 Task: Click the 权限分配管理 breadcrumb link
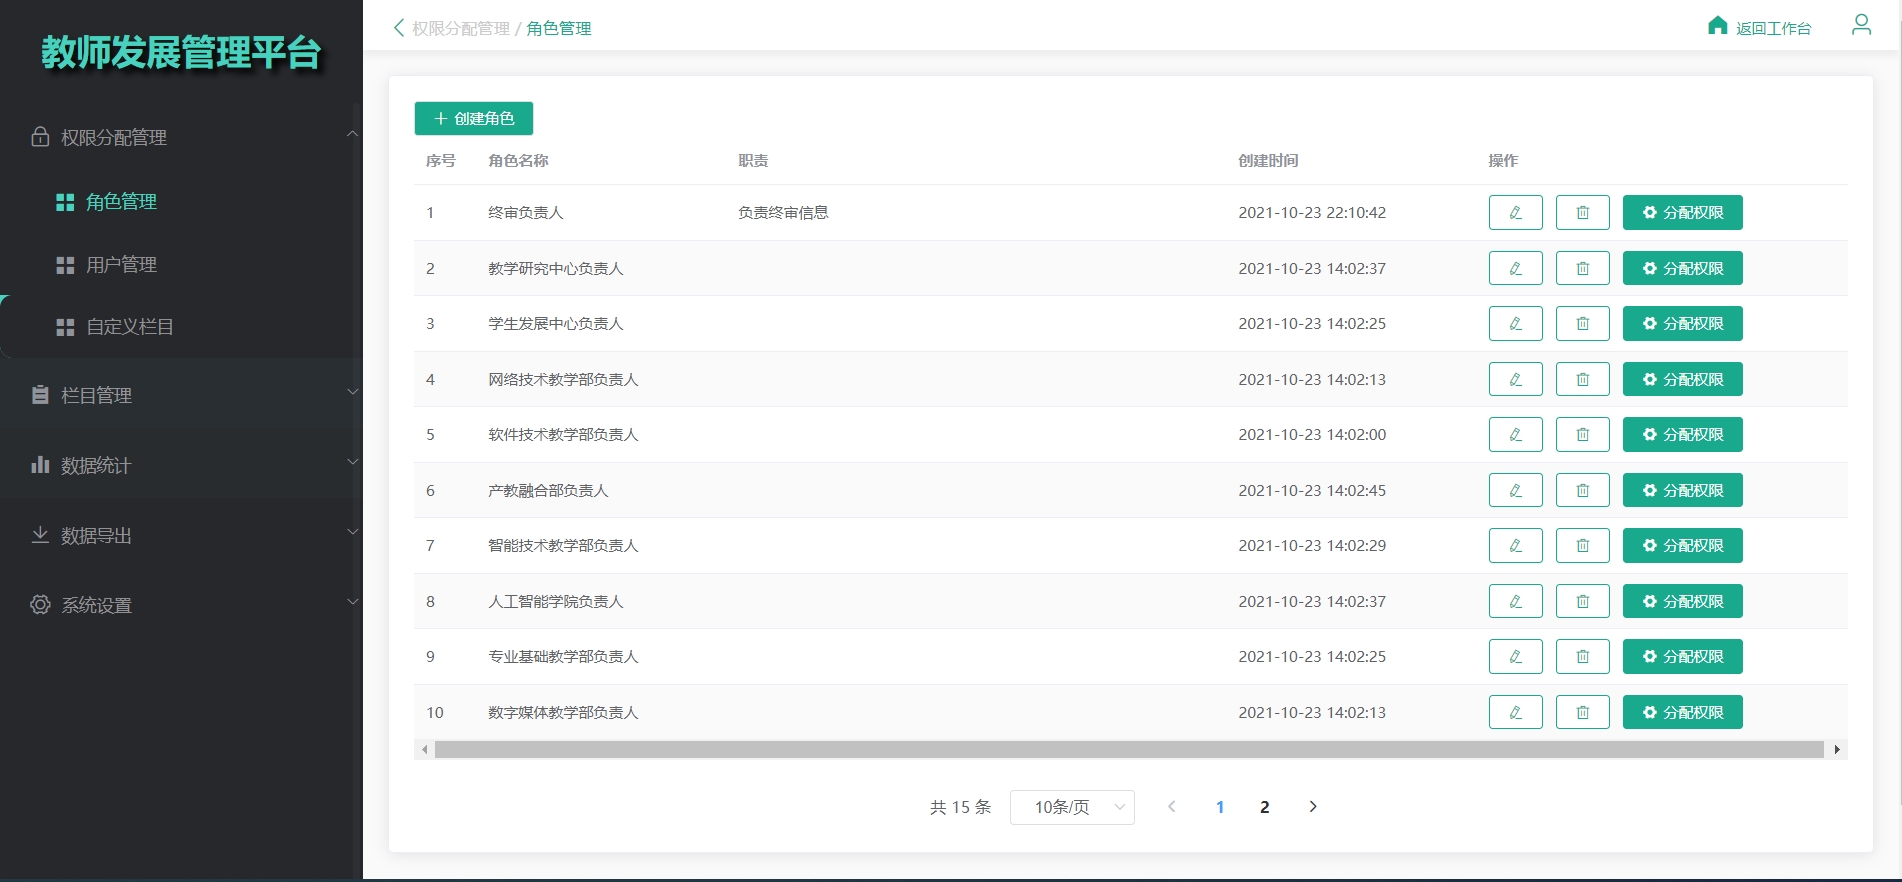(x=461, y=29)
